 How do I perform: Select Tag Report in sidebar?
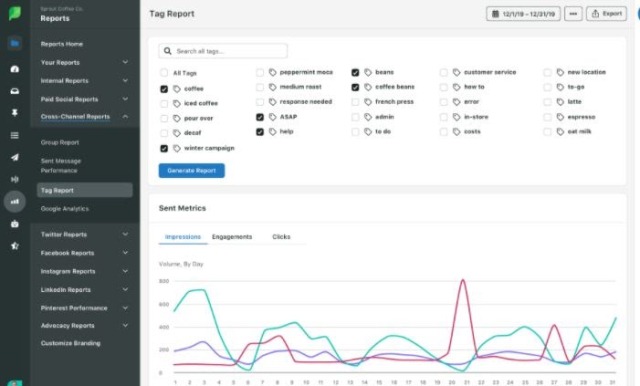pos(84,190)
